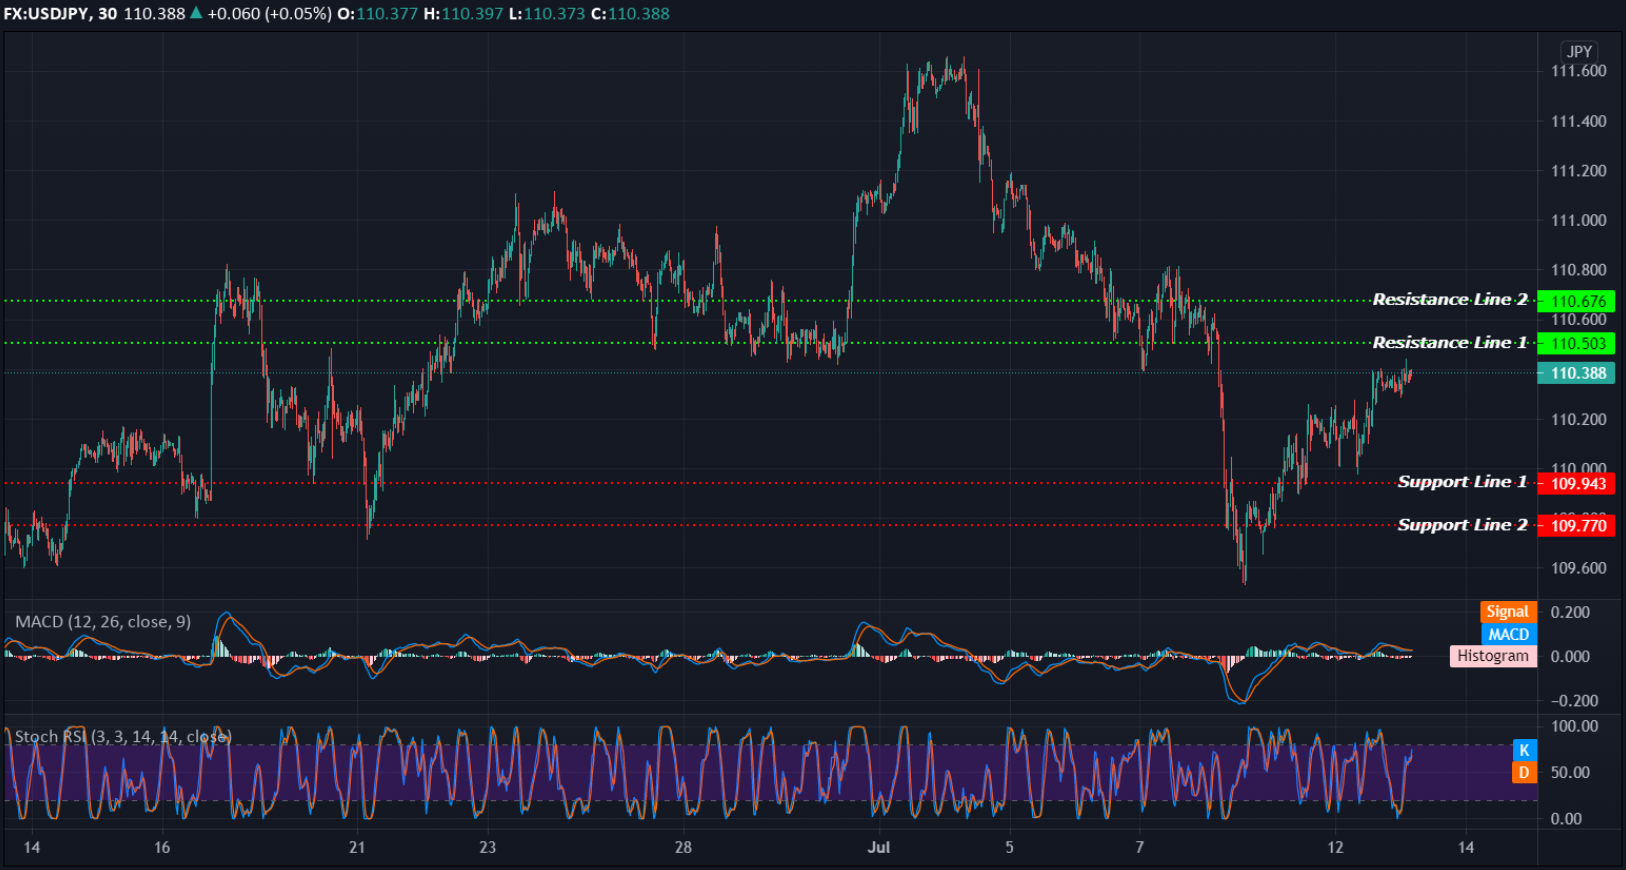
Task: Click the 110.200 price axis label
Action: 1578,419
